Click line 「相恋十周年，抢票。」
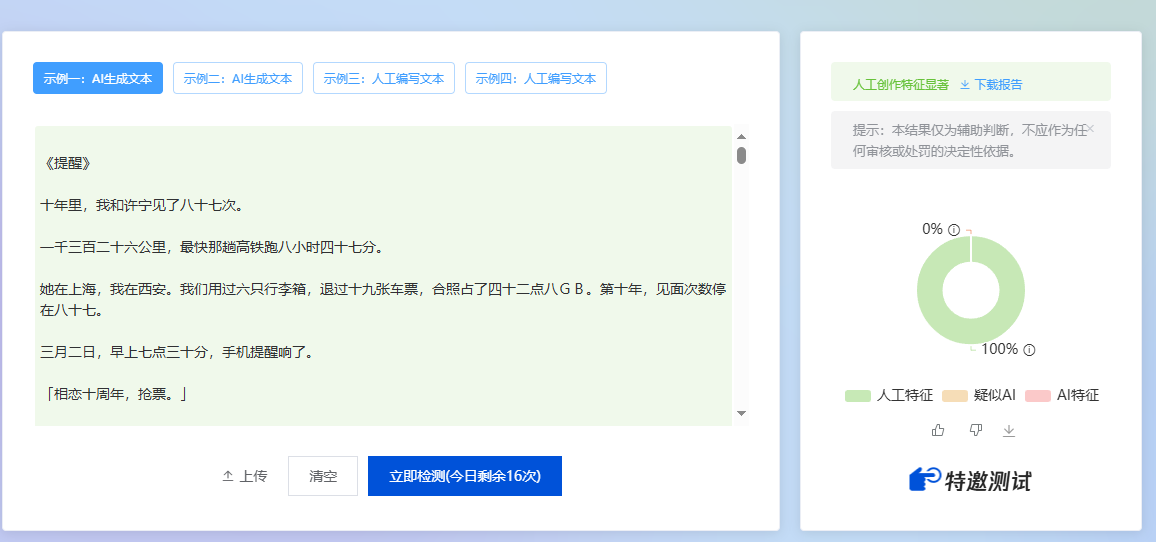Screen dimensions: 1156x542 coord(115,395)
